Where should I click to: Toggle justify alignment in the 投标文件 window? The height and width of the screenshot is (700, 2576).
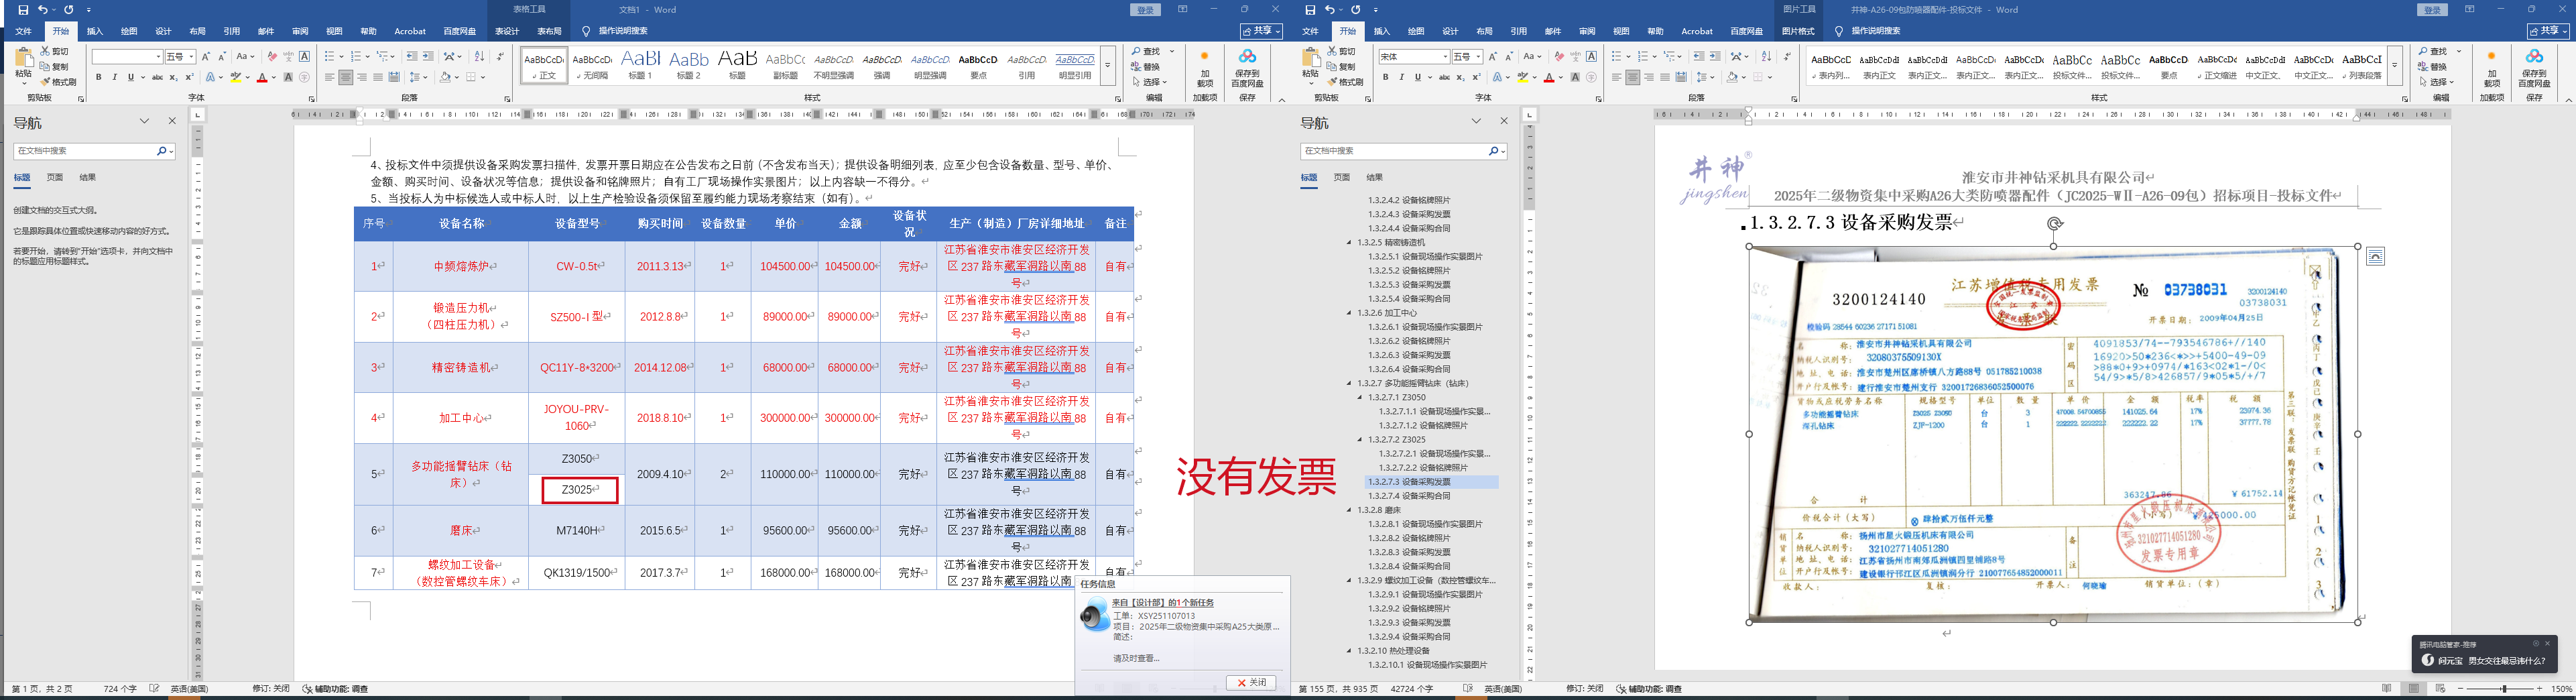pyautogui.click(x=1664, y=77)
